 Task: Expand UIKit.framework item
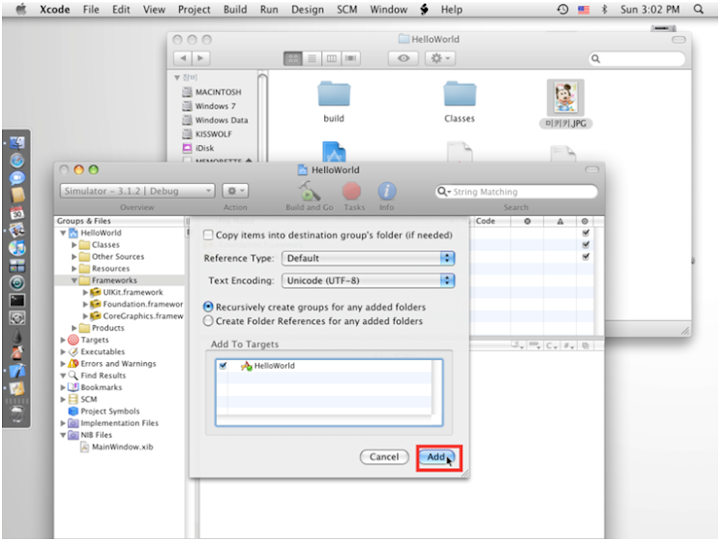[85, 292]
